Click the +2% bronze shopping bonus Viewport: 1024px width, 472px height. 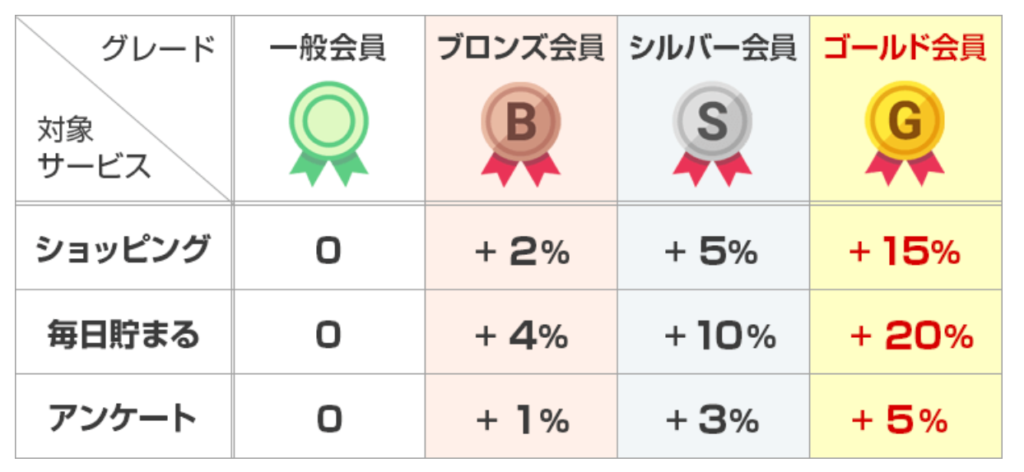(522, 252)
